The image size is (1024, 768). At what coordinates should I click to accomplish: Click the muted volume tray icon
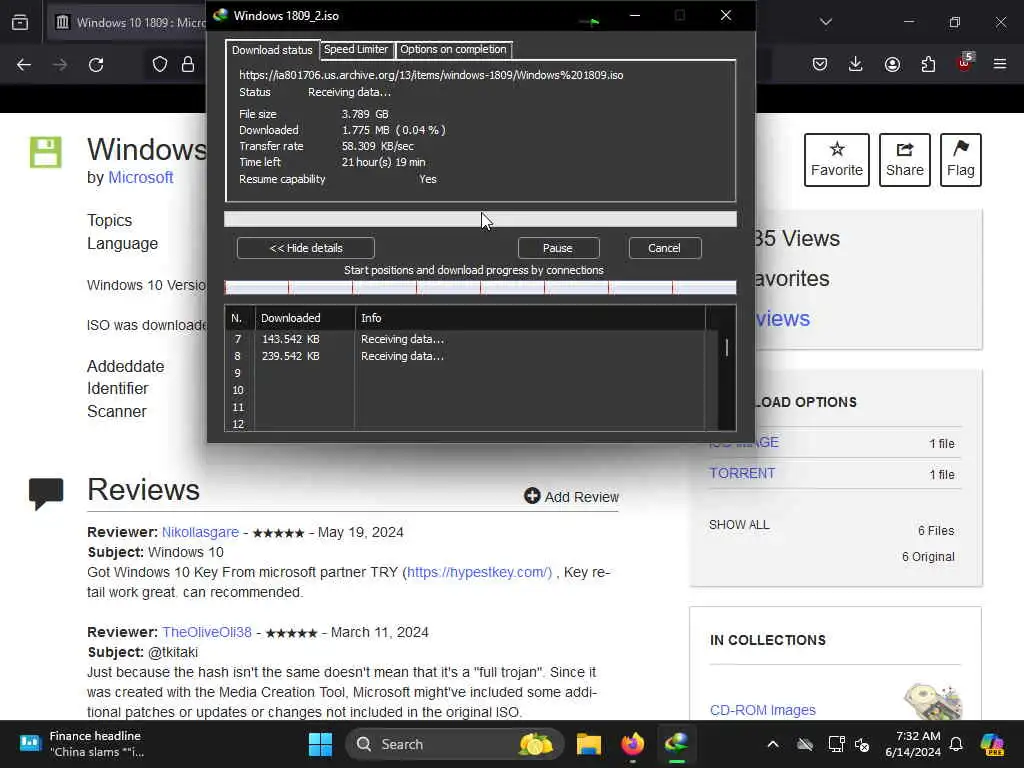click(x=862, y=744)
